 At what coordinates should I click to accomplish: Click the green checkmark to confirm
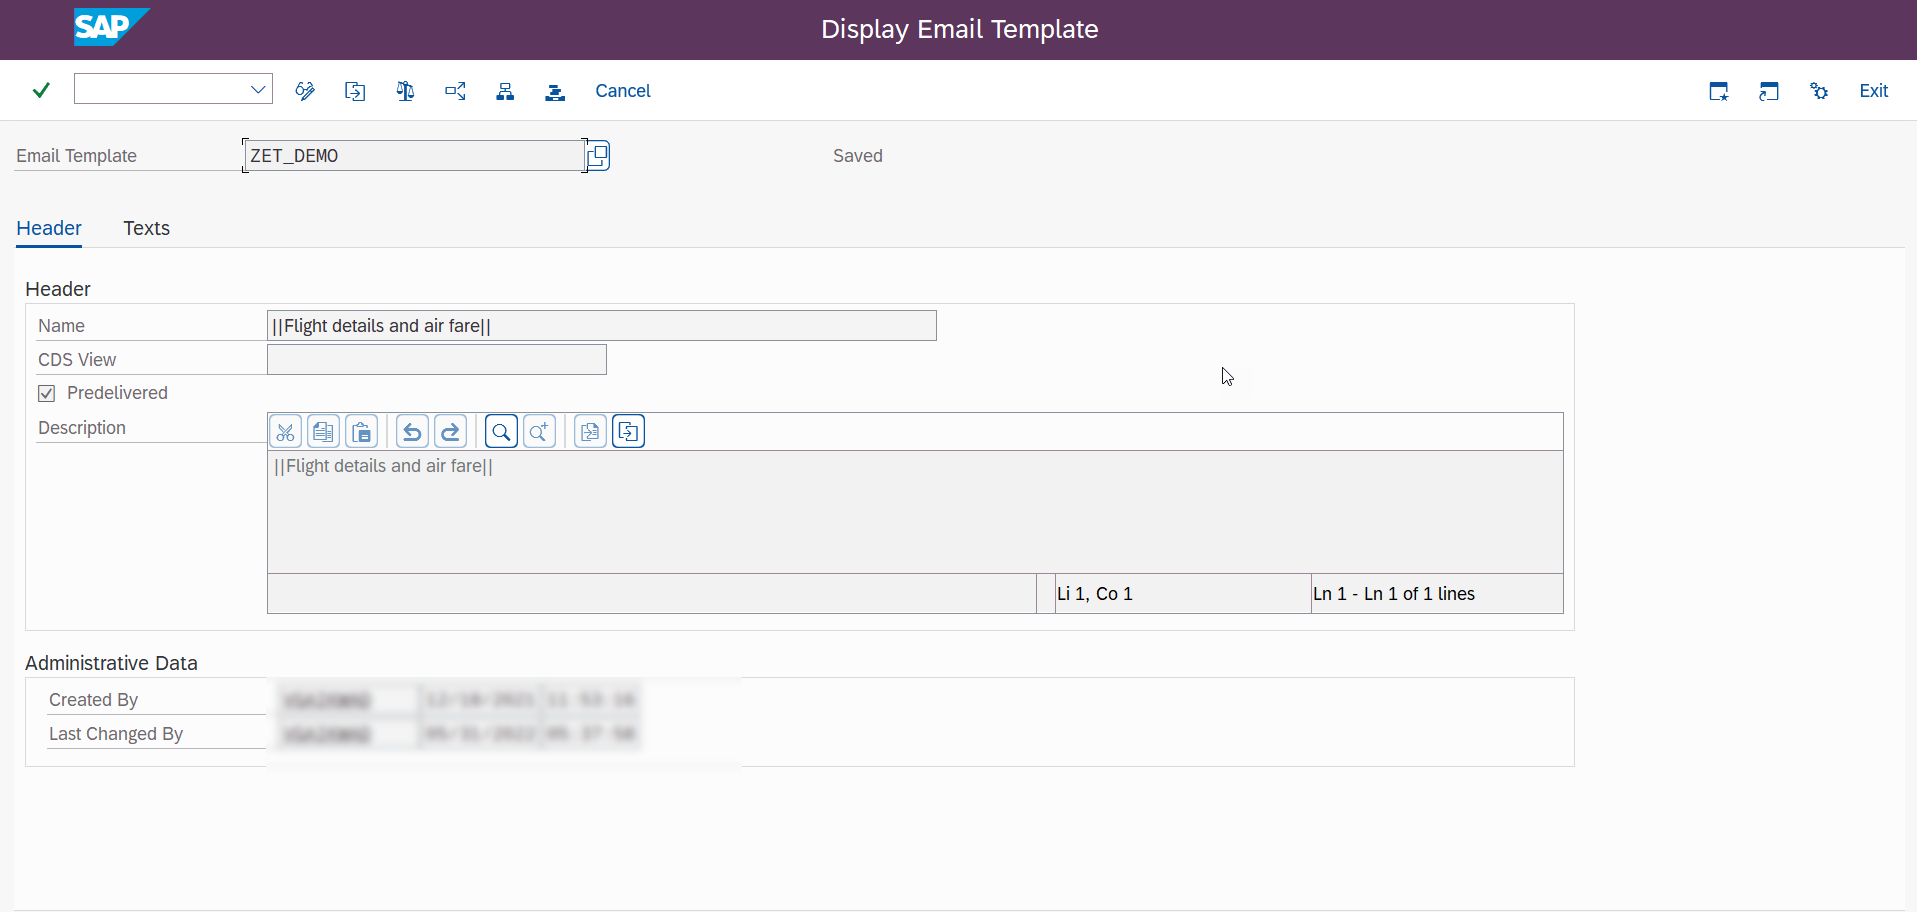coord(40,89)
